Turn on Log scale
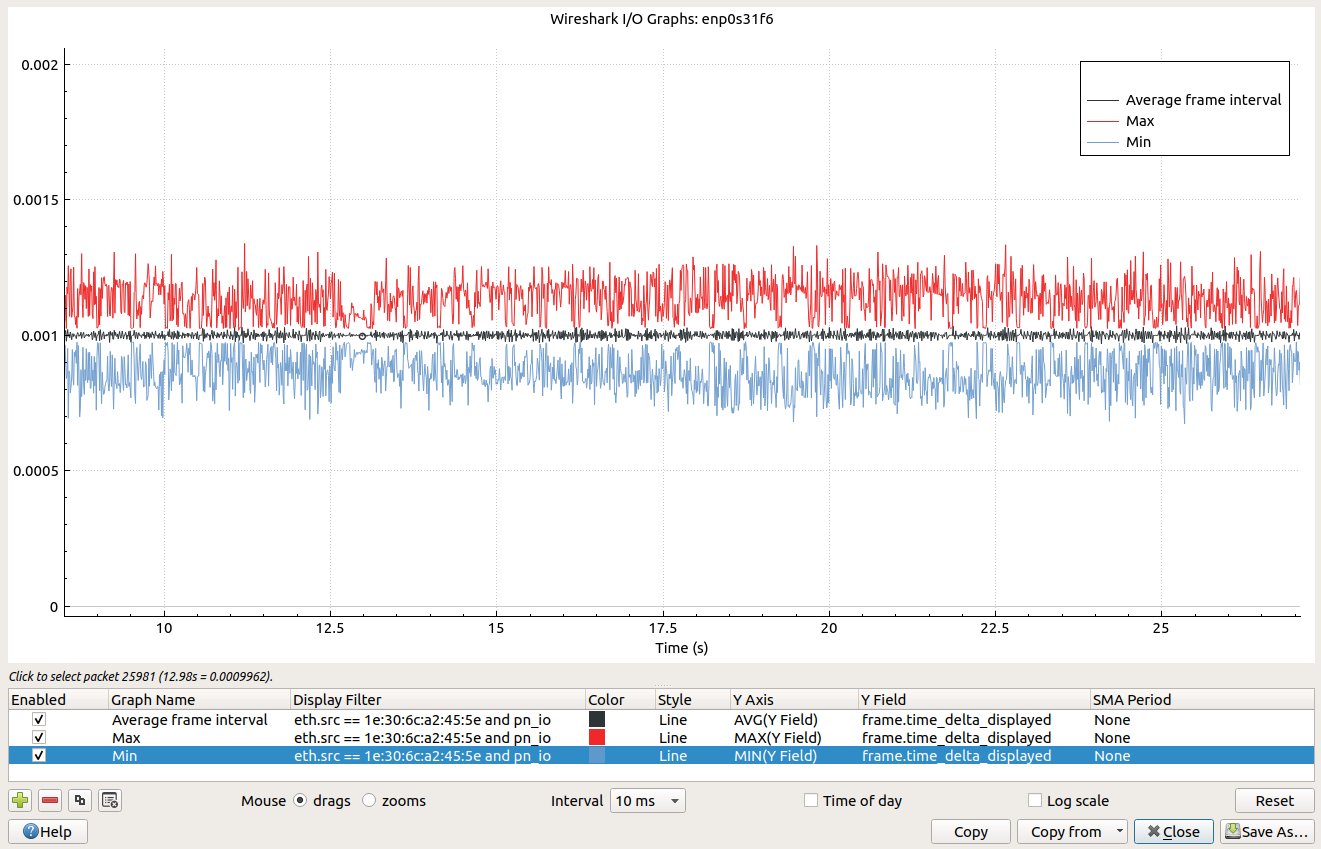Screen dimensions: 1321x849 (x=1035, y=801)
